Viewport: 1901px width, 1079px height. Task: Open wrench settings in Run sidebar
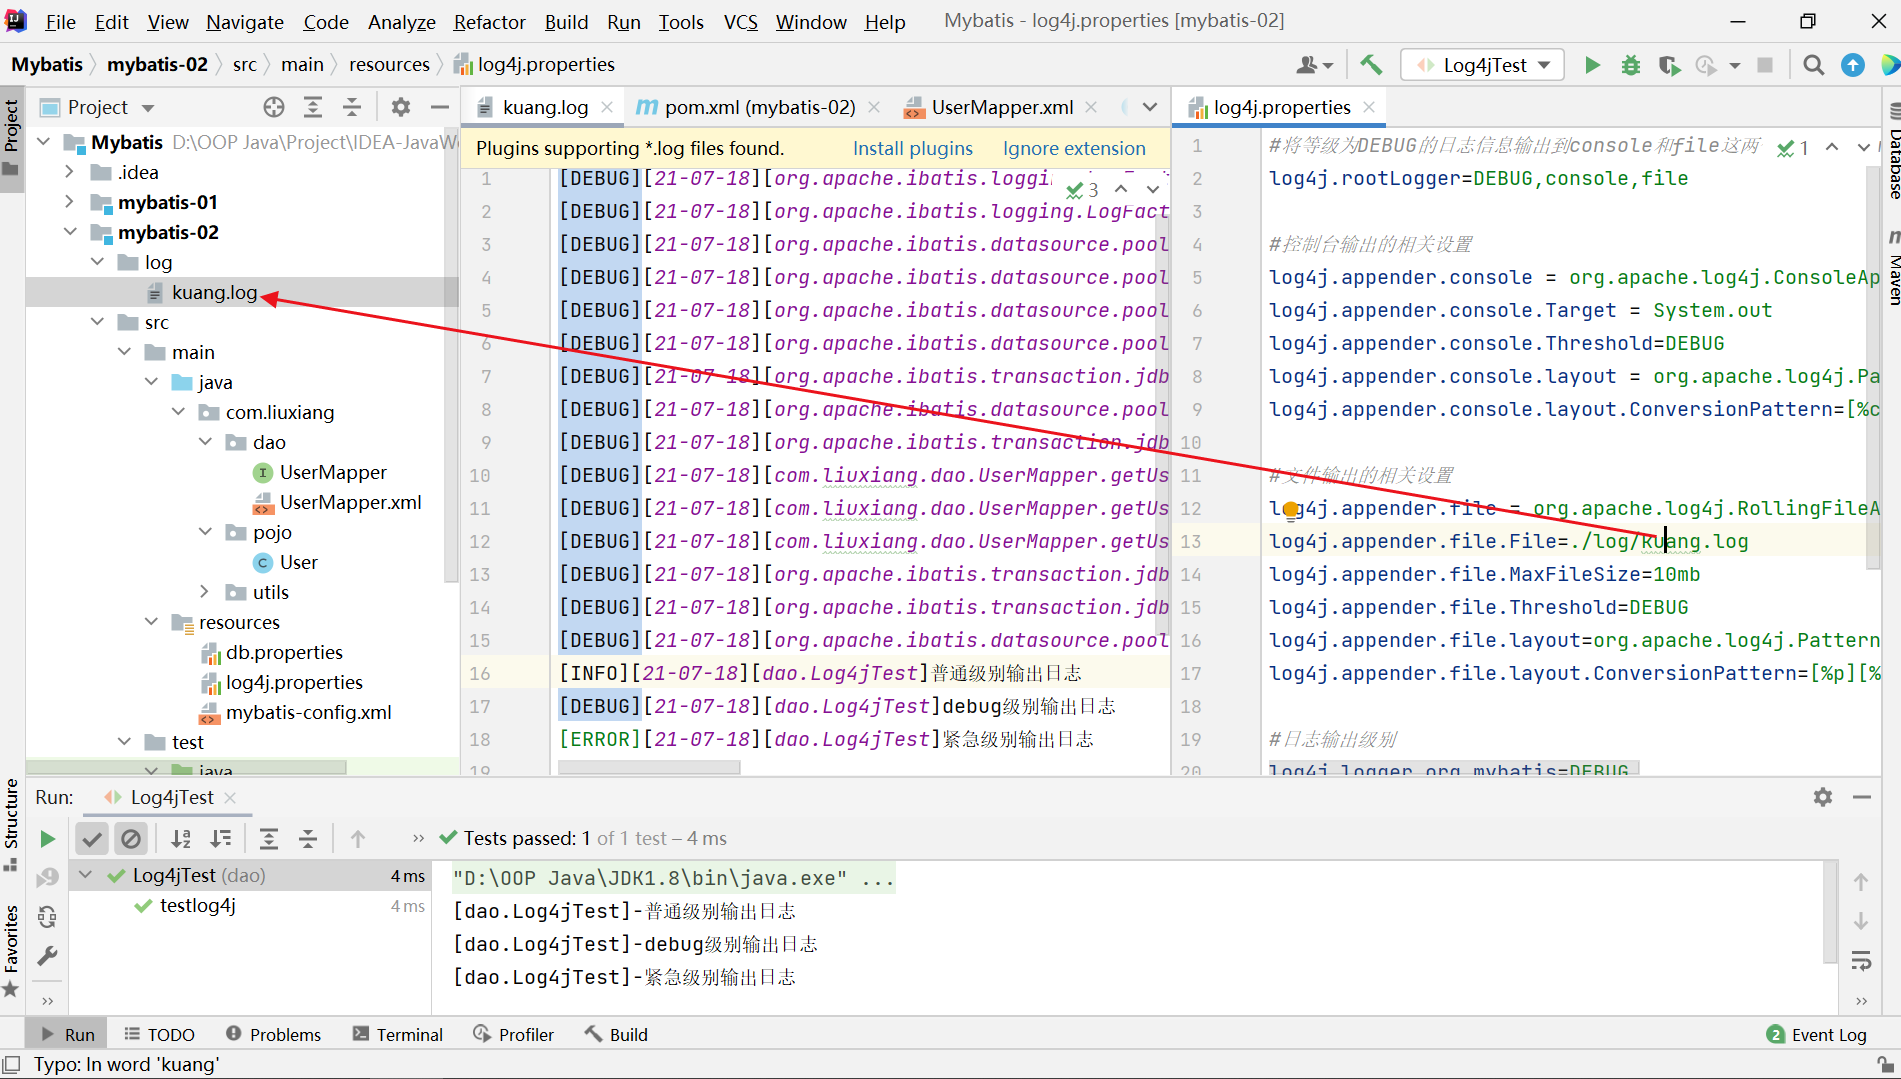47,956
